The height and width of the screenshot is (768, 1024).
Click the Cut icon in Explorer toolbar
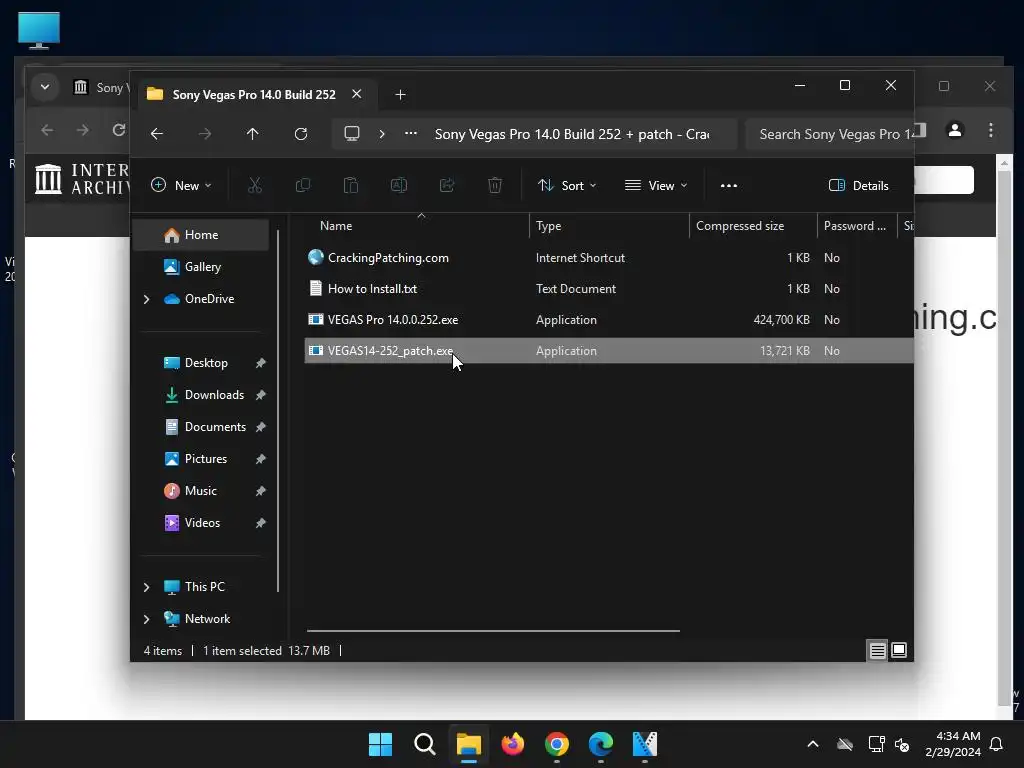pos(255,185)
